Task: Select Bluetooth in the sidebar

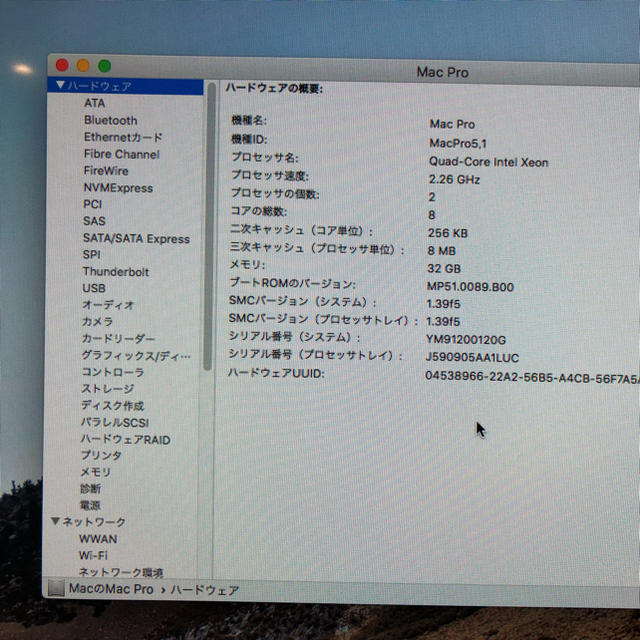Action: tap(111, 120)
